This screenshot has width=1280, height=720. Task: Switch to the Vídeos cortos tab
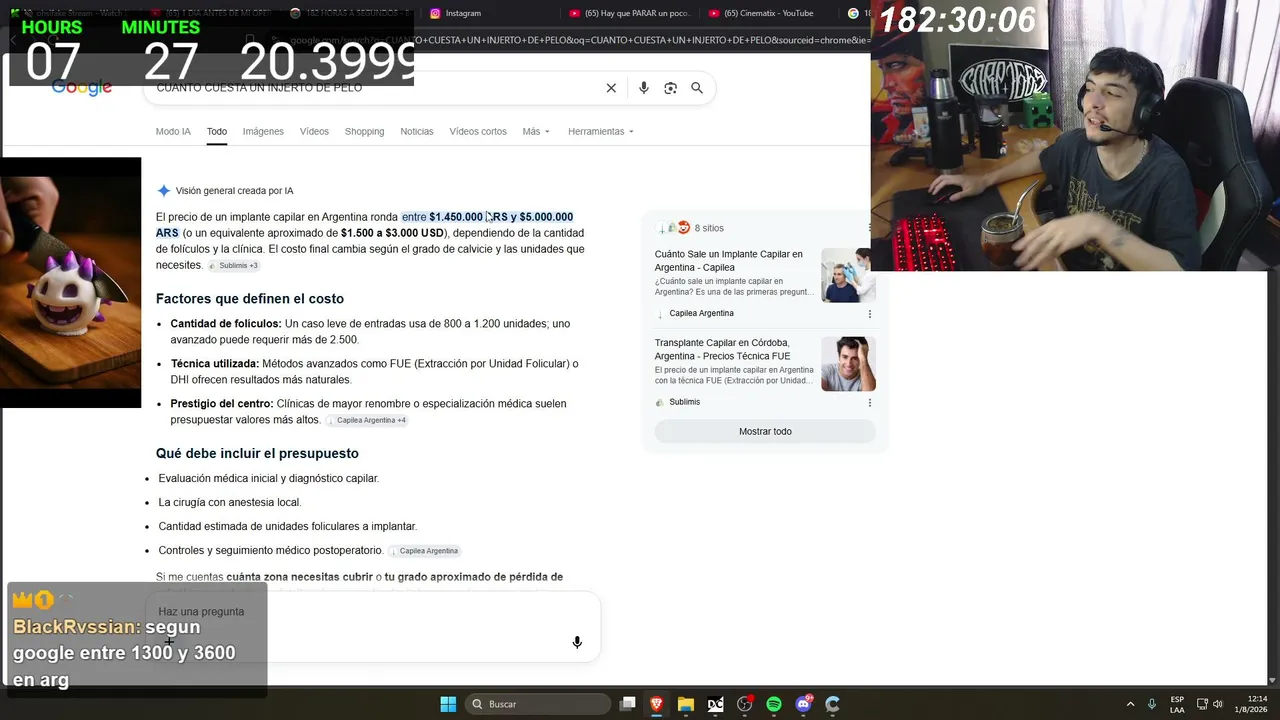(478, 132)
